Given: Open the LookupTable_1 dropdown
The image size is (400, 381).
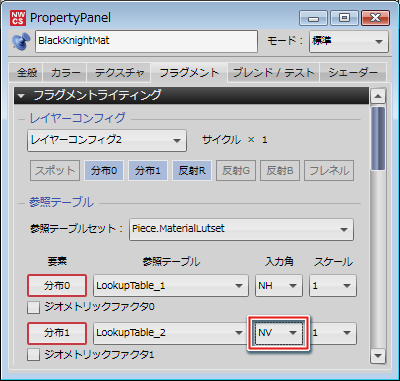Looking at the screenshot, I should coord(171,286).
